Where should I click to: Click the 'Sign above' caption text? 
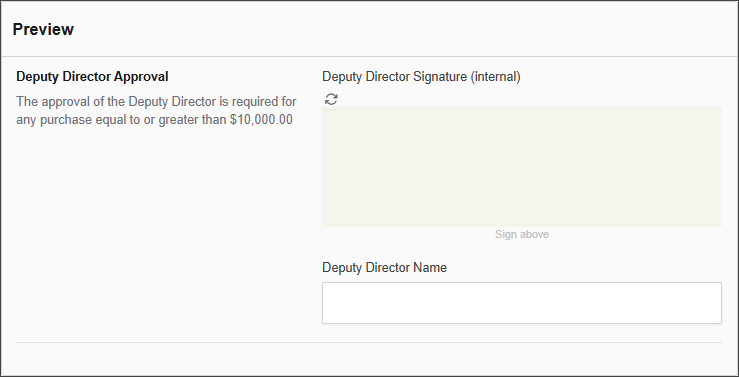[522, 234]
